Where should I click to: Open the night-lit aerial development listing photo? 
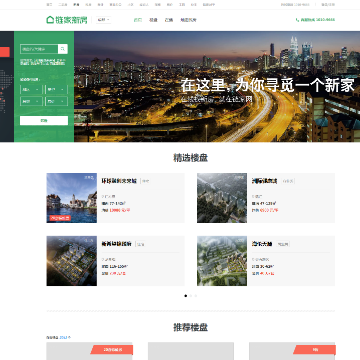72,261
